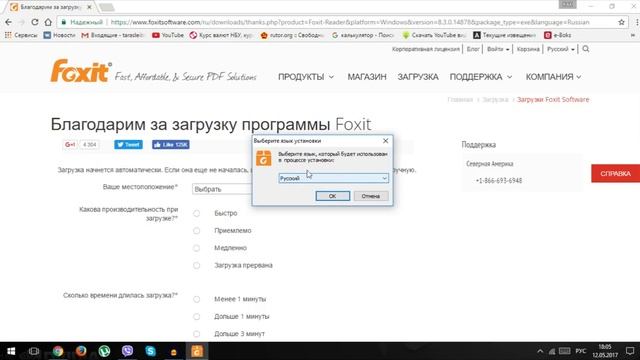Select the Дольше 3 минут option
This screenshot has width=640, height=360.
196,334
